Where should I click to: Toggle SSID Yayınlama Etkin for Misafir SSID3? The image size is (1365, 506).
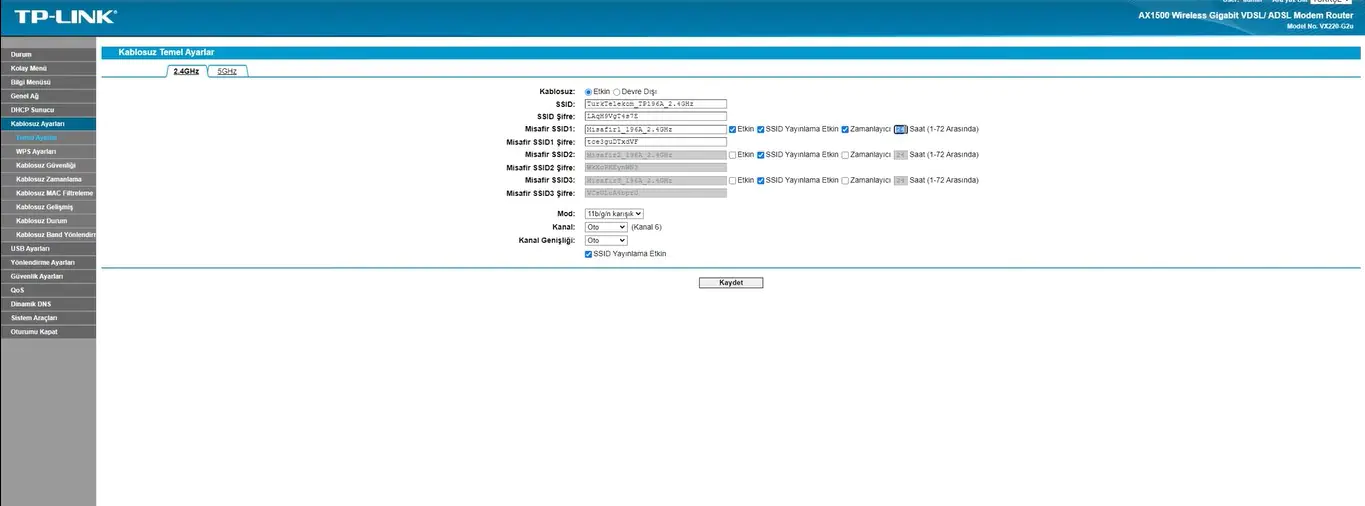[761, 180]
